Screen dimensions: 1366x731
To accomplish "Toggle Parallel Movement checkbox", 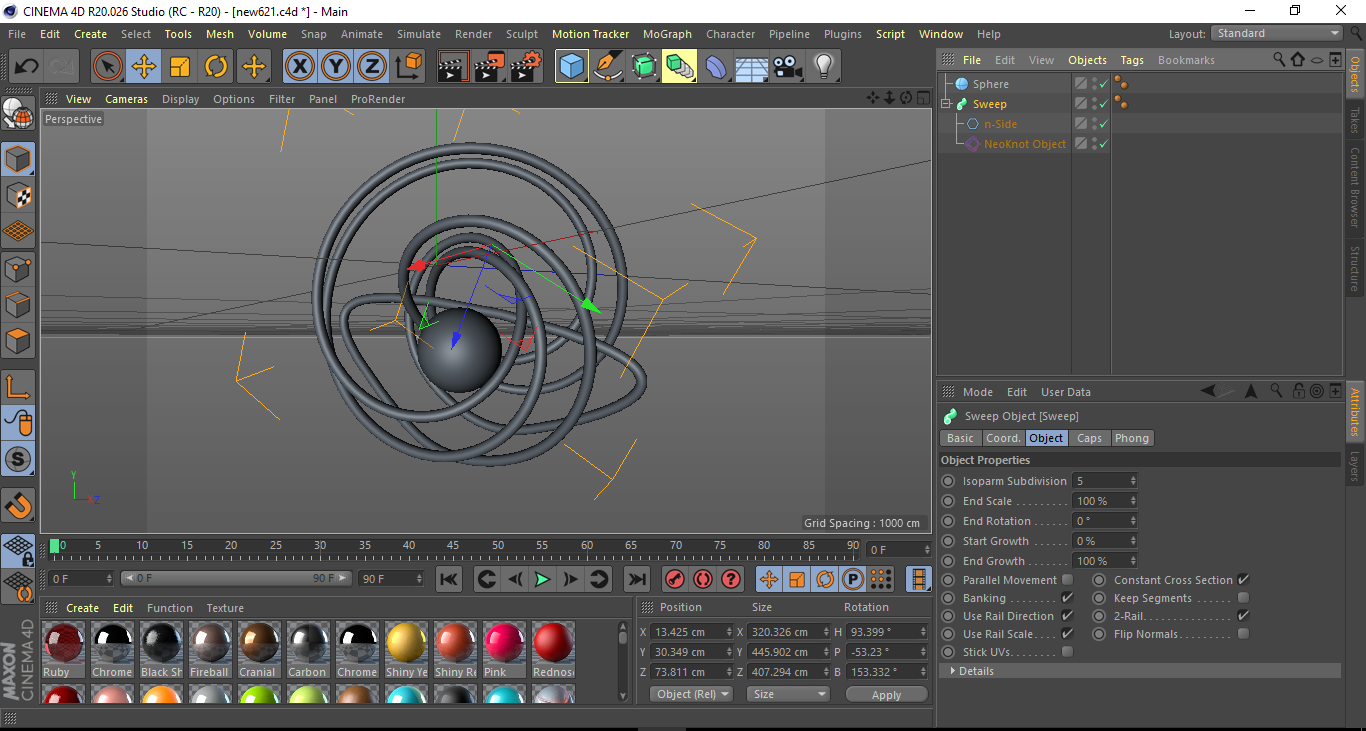I will click(x=1067, y=580).
